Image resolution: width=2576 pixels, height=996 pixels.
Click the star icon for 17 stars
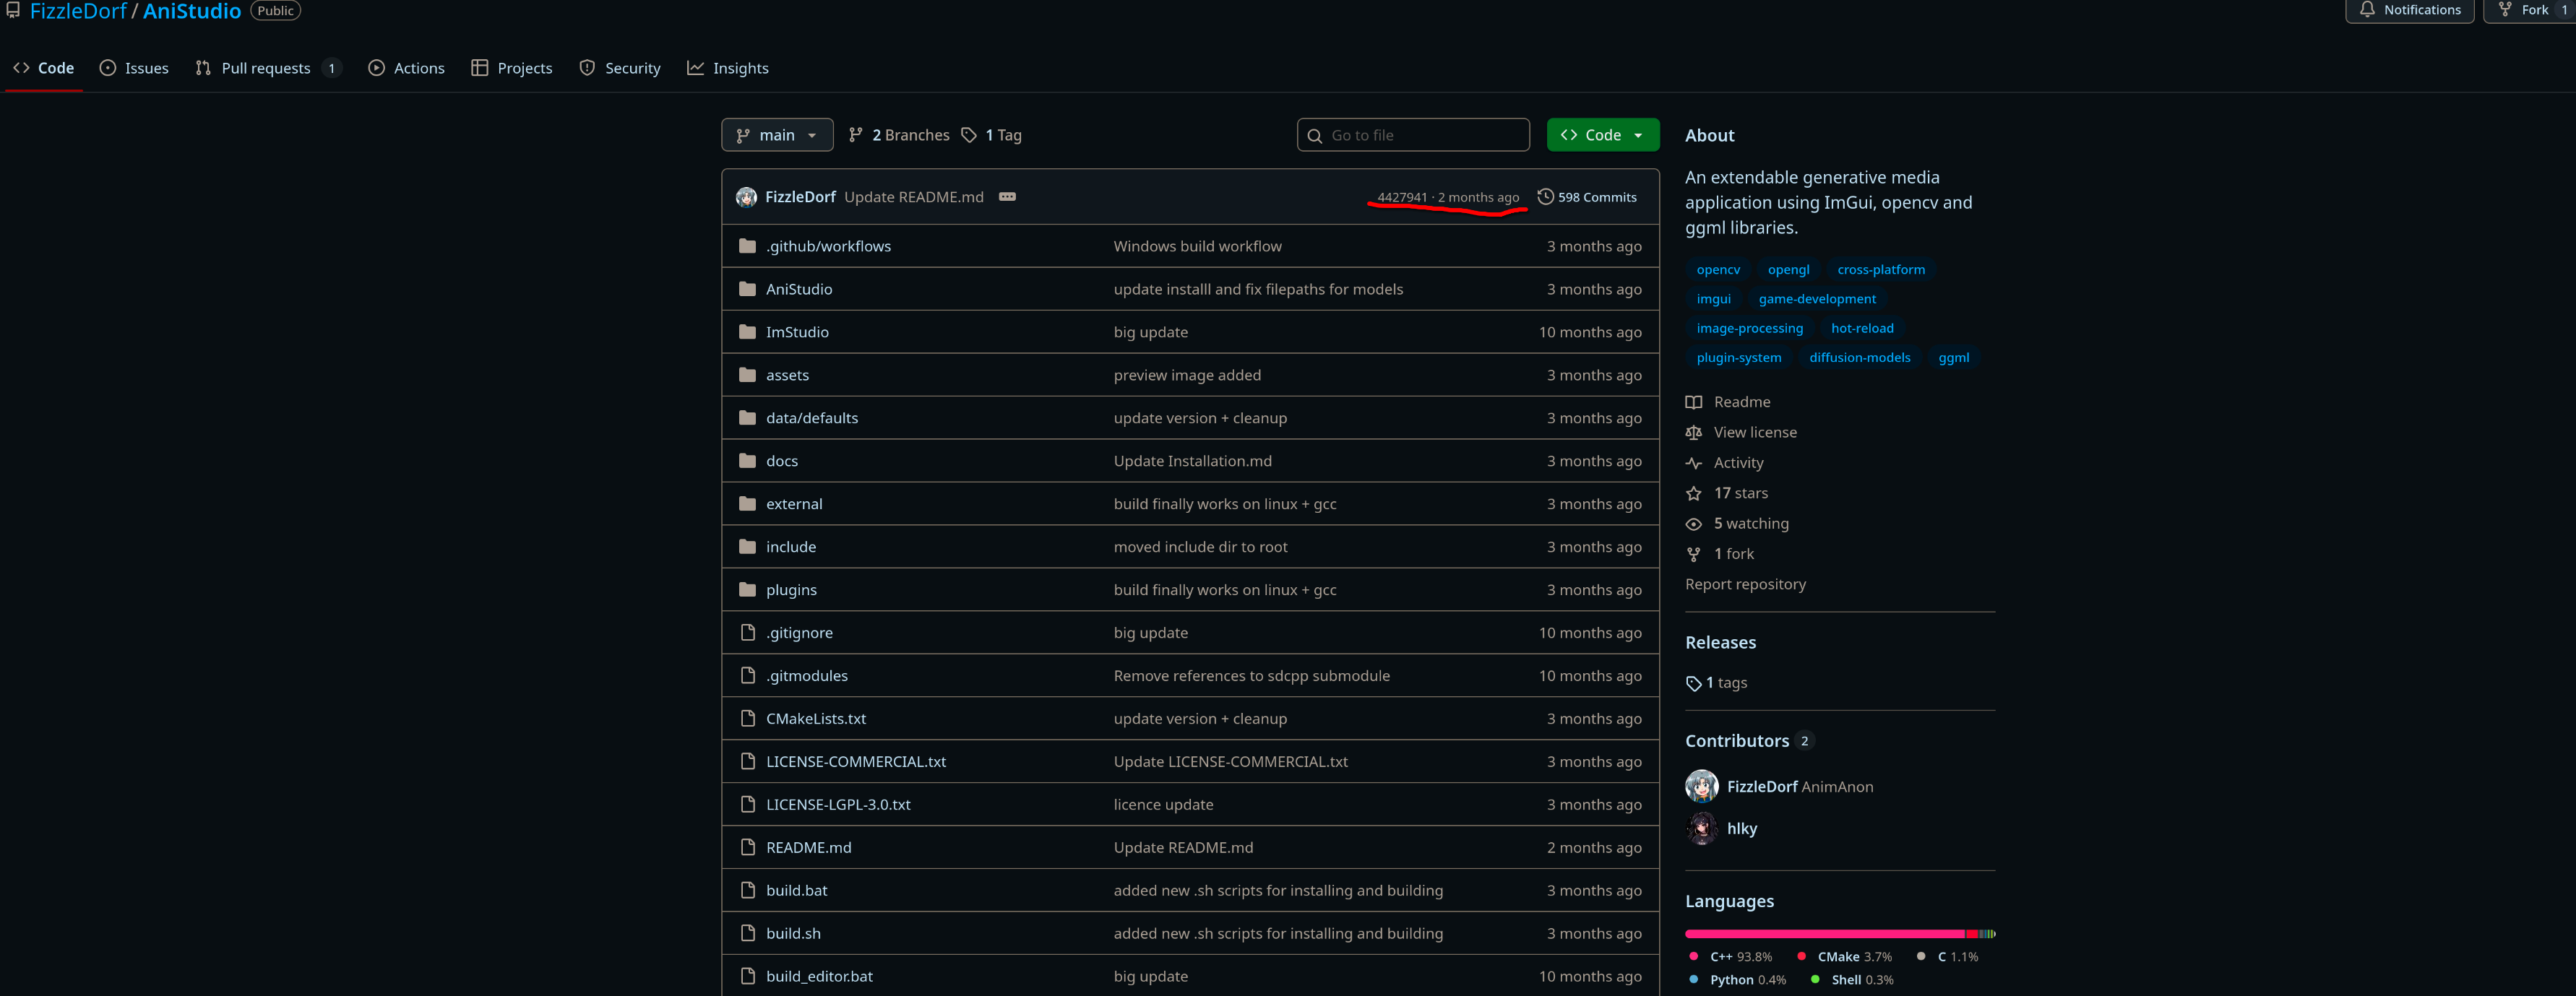pos(1693,494)
